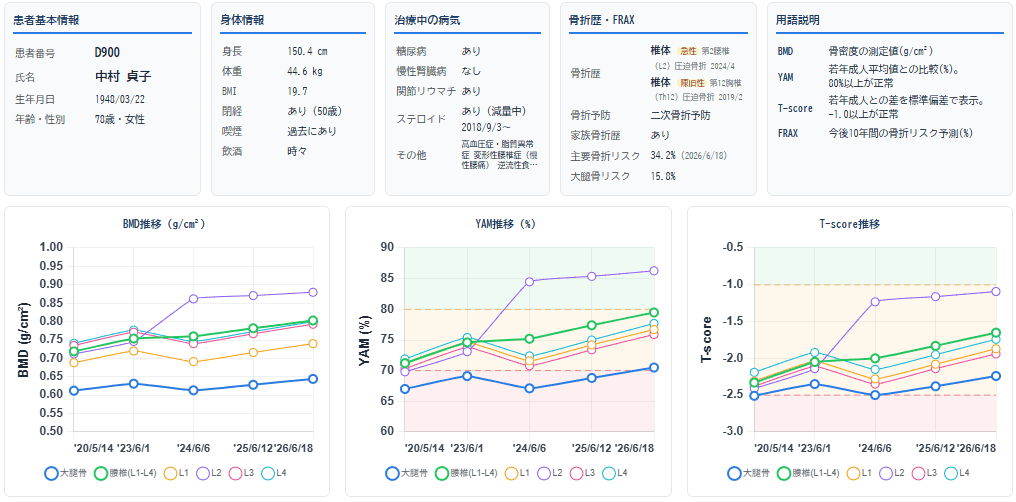The image size is (1016, 502).
Task: Select L2 data point at '26/6/18 in T-score chart
Action: click(995, 291)
